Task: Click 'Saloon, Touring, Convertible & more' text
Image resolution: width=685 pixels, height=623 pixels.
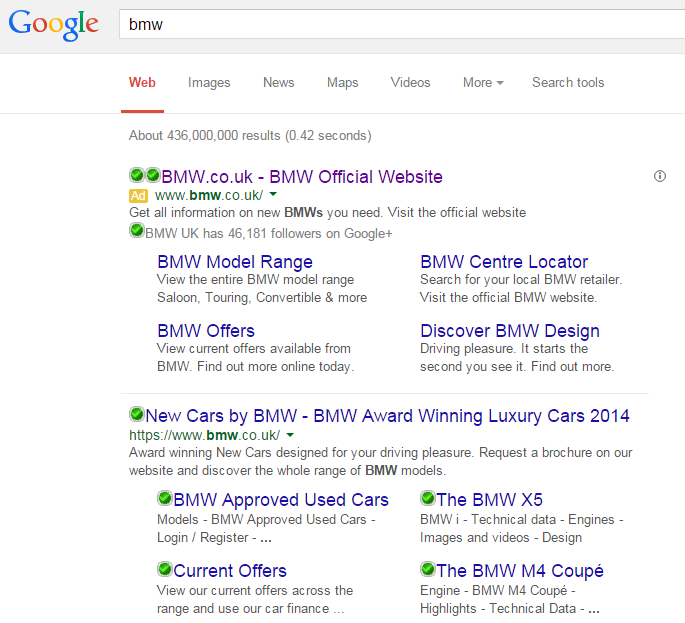Action: tap(262, 298)
